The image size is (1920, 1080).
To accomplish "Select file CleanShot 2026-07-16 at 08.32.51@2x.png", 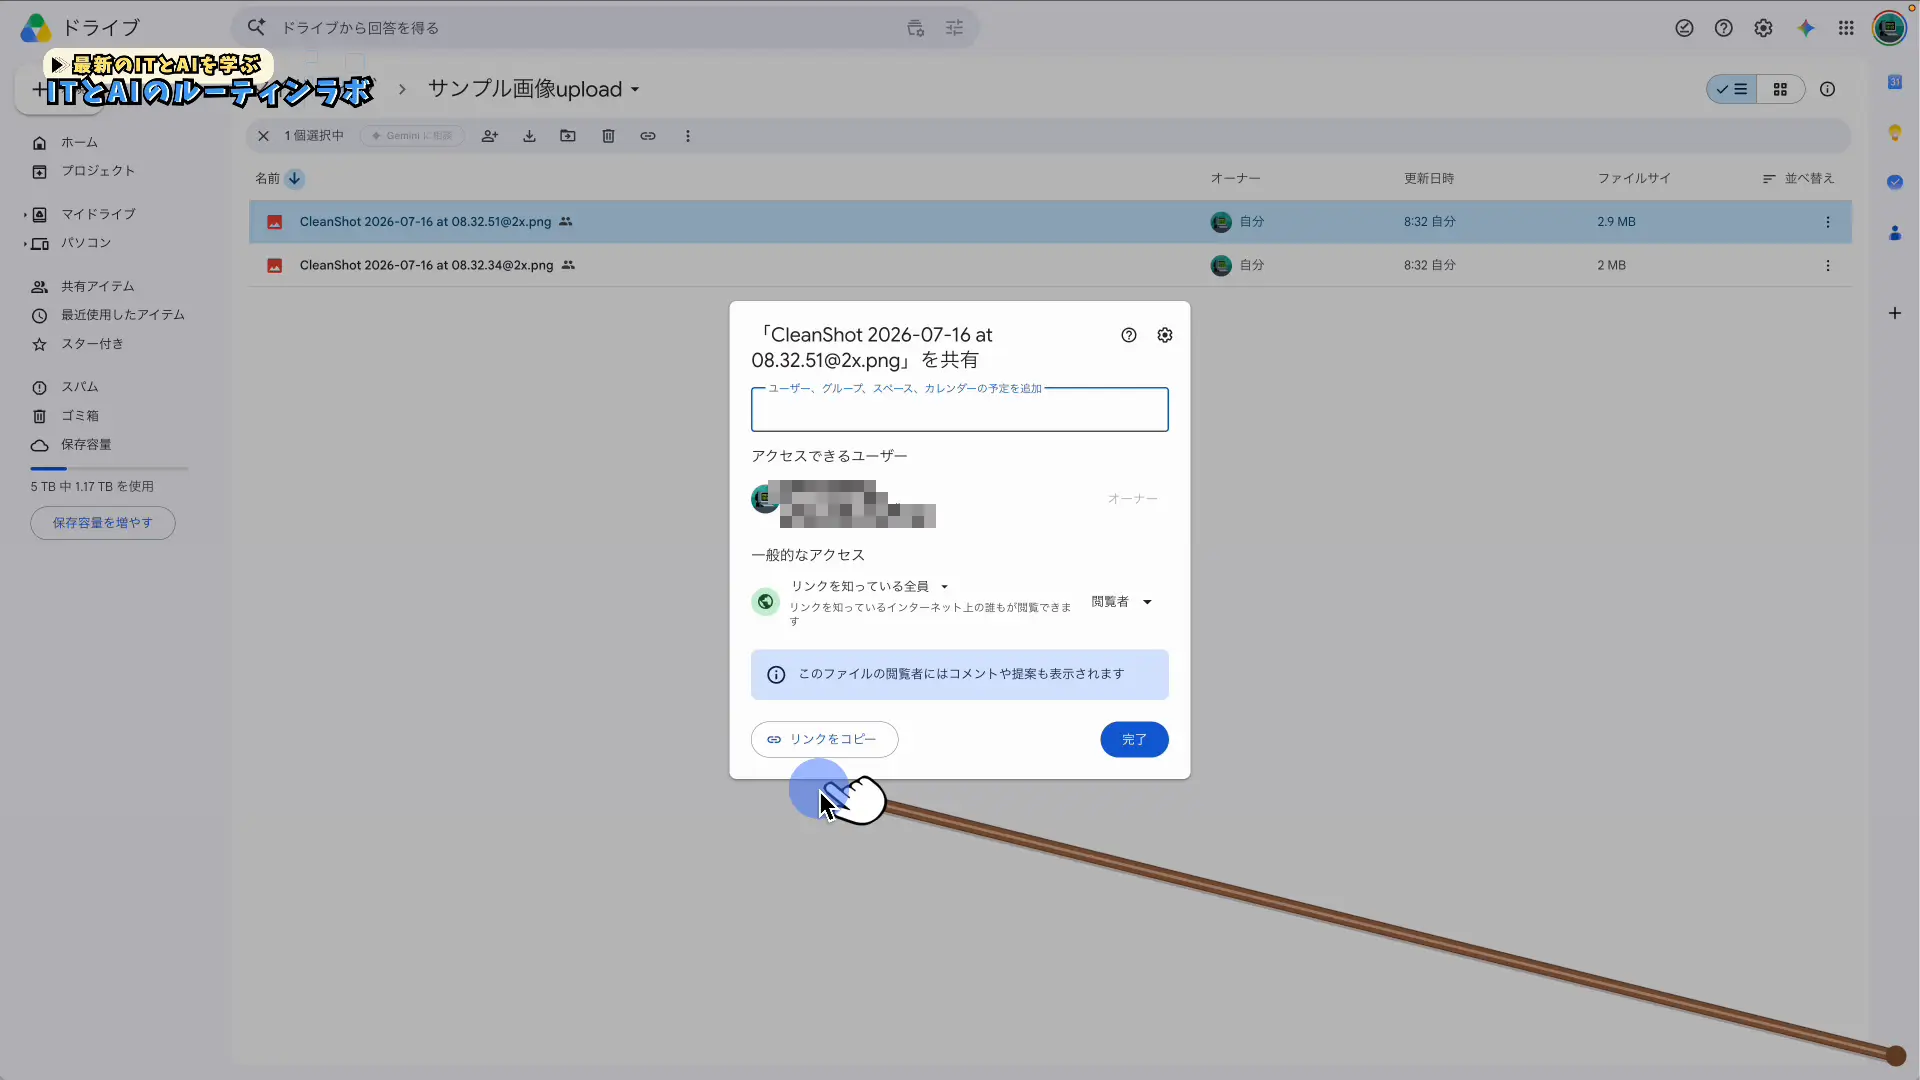I will click(x=1050, y=222).
